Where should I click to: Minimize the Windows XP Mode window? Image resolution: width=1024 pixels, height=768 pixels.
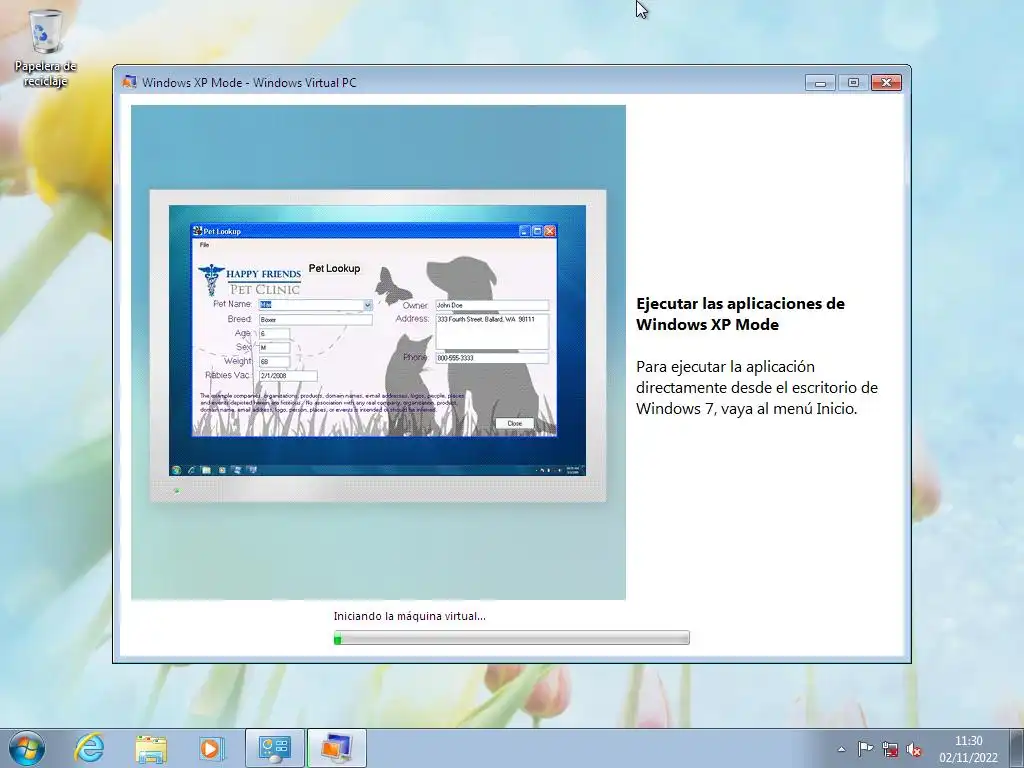tap(820, 82)
